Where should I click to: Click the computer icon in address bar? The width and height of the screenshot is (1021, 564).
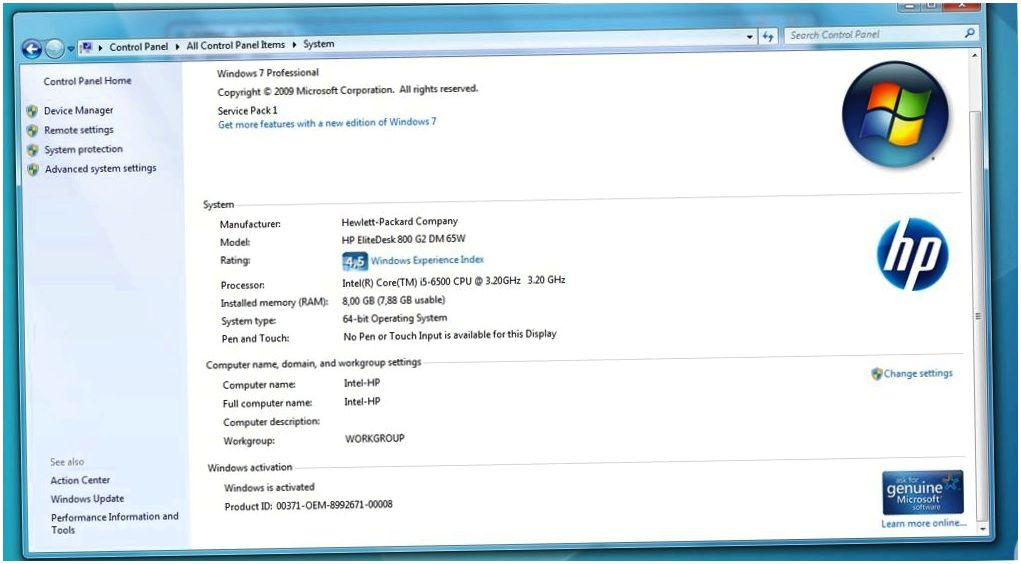[x=87, y=48]
